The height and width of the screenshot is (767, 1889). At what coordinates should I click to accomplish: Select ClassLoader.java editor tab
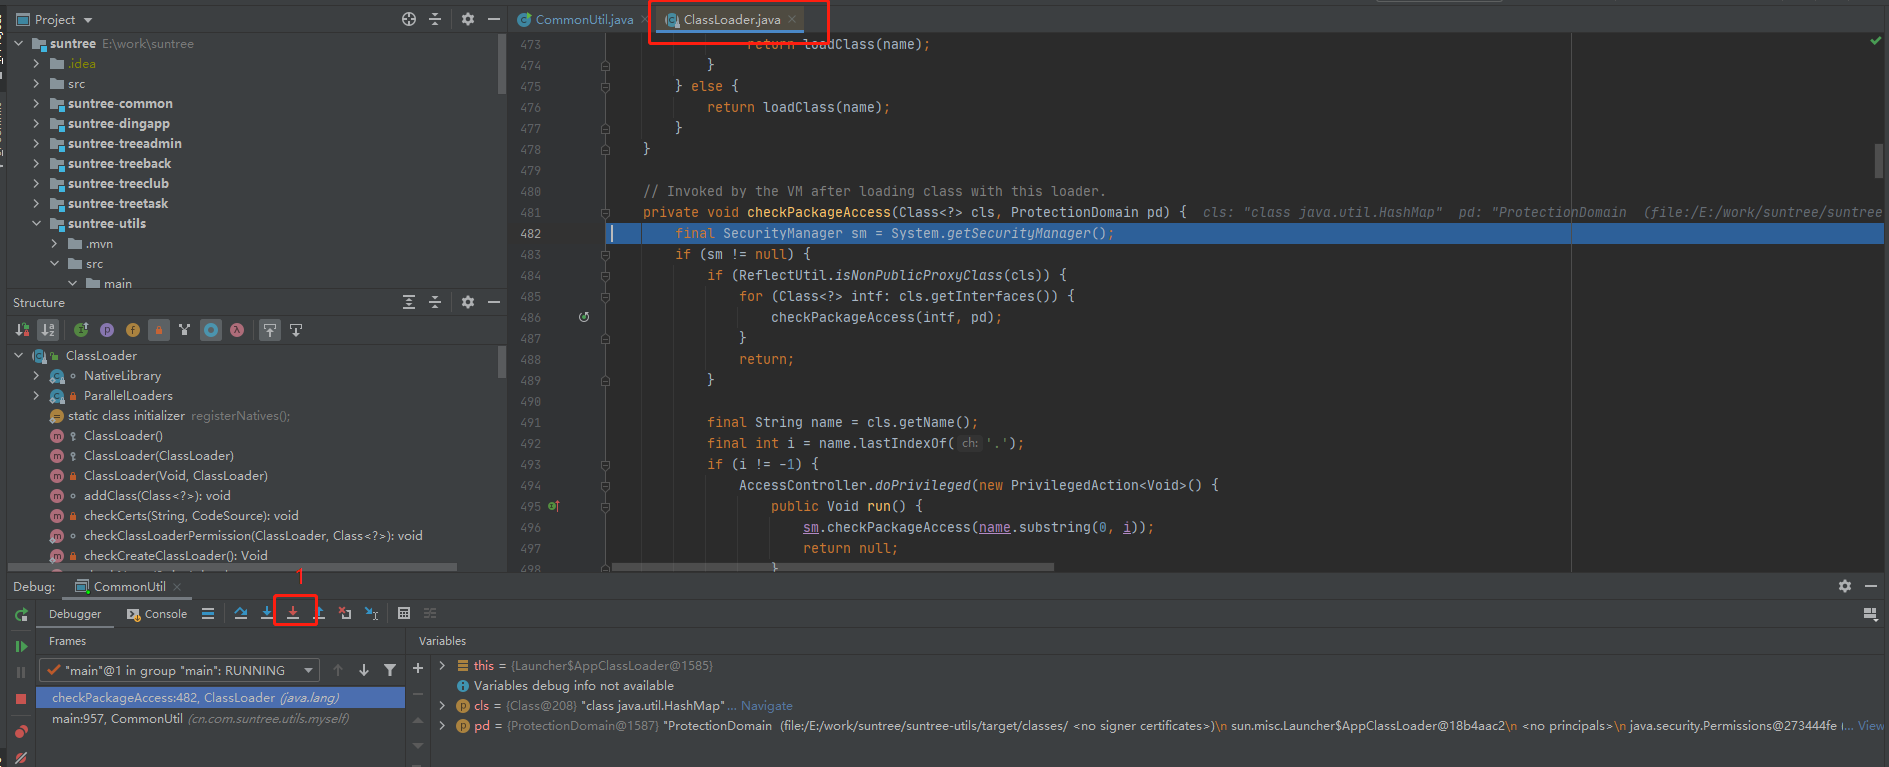click(x=732, y=20)
